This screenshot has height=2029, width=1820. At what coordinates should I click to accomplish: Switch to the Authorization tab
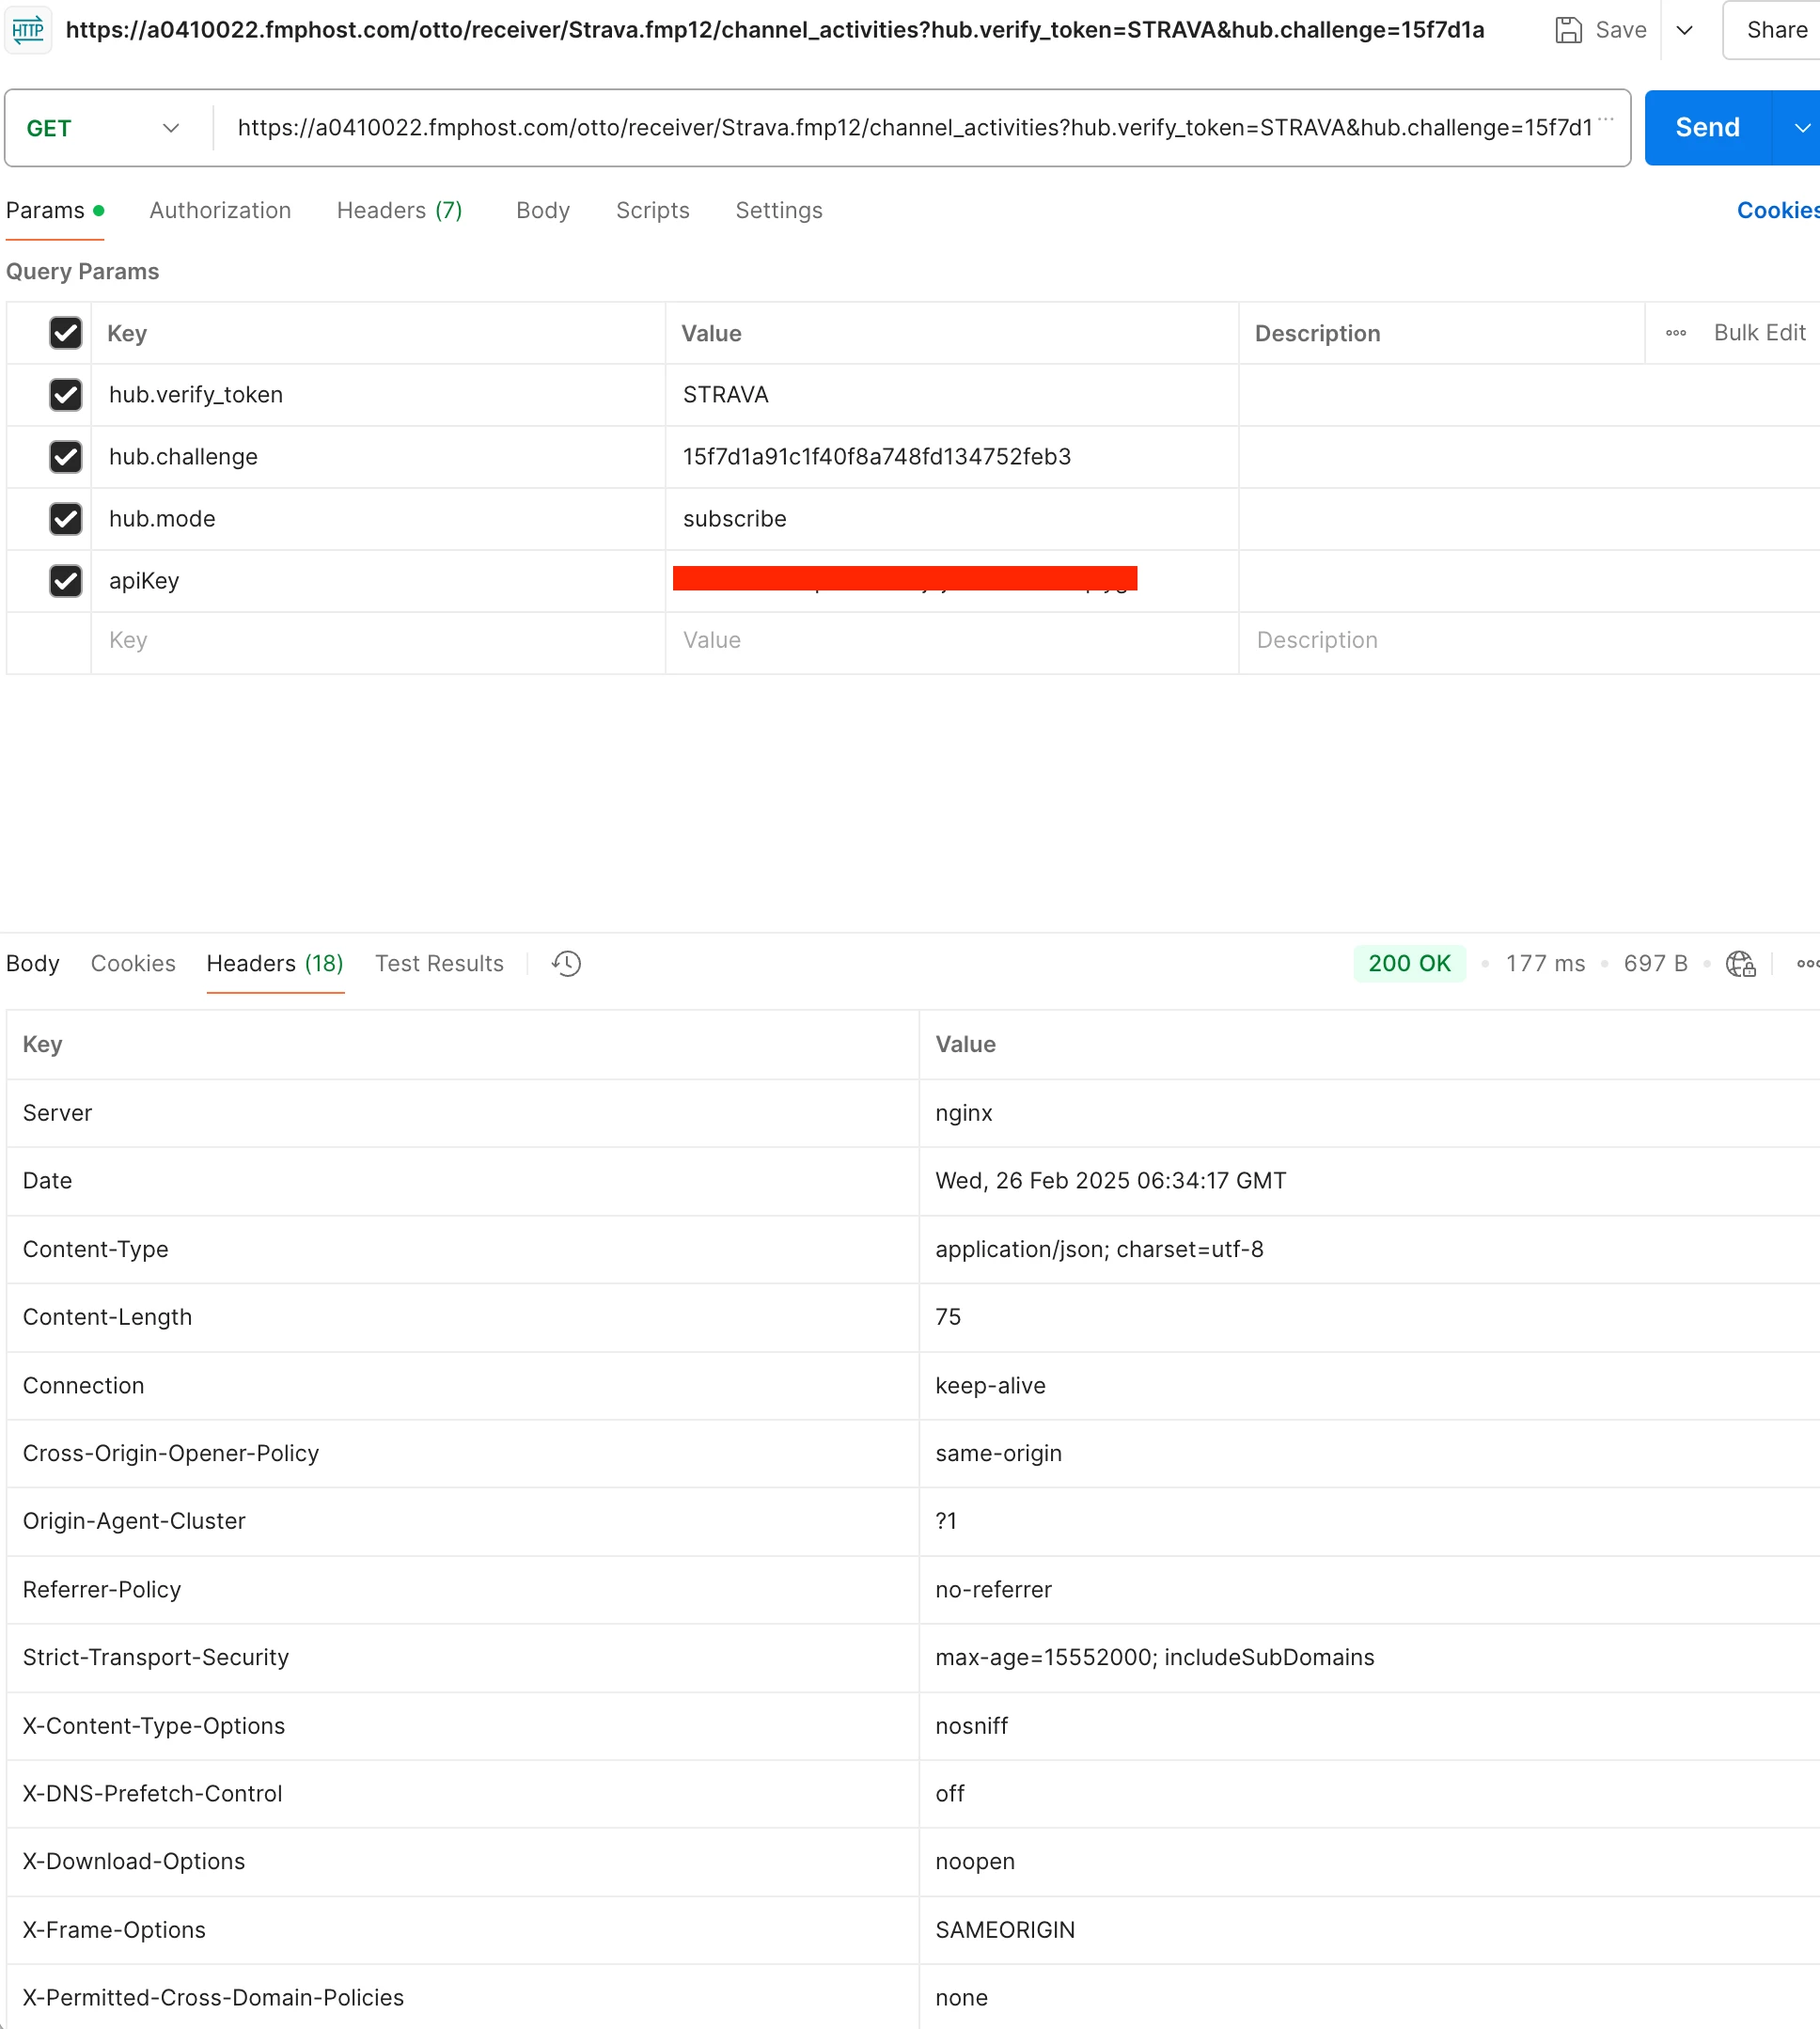tap(220, 210)
